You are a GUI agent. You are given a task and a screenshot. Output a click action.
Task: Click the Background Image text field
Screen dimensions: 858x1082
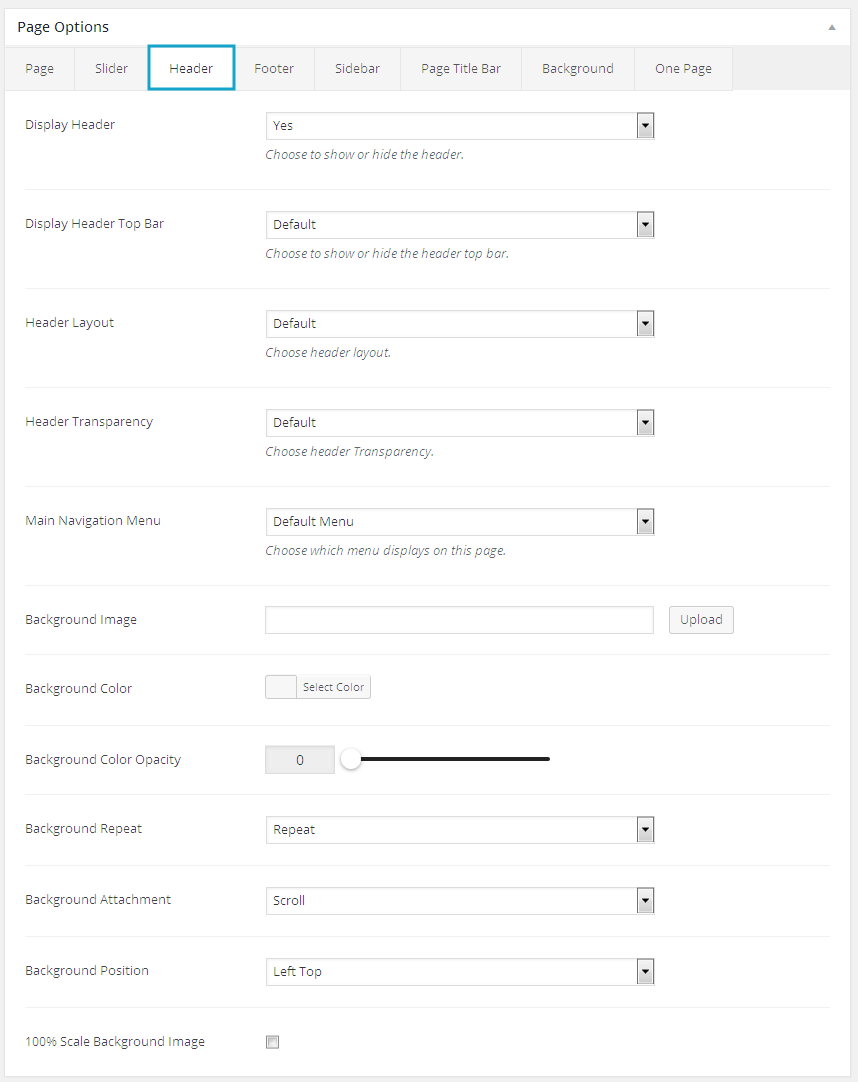[x=459, y=620]
